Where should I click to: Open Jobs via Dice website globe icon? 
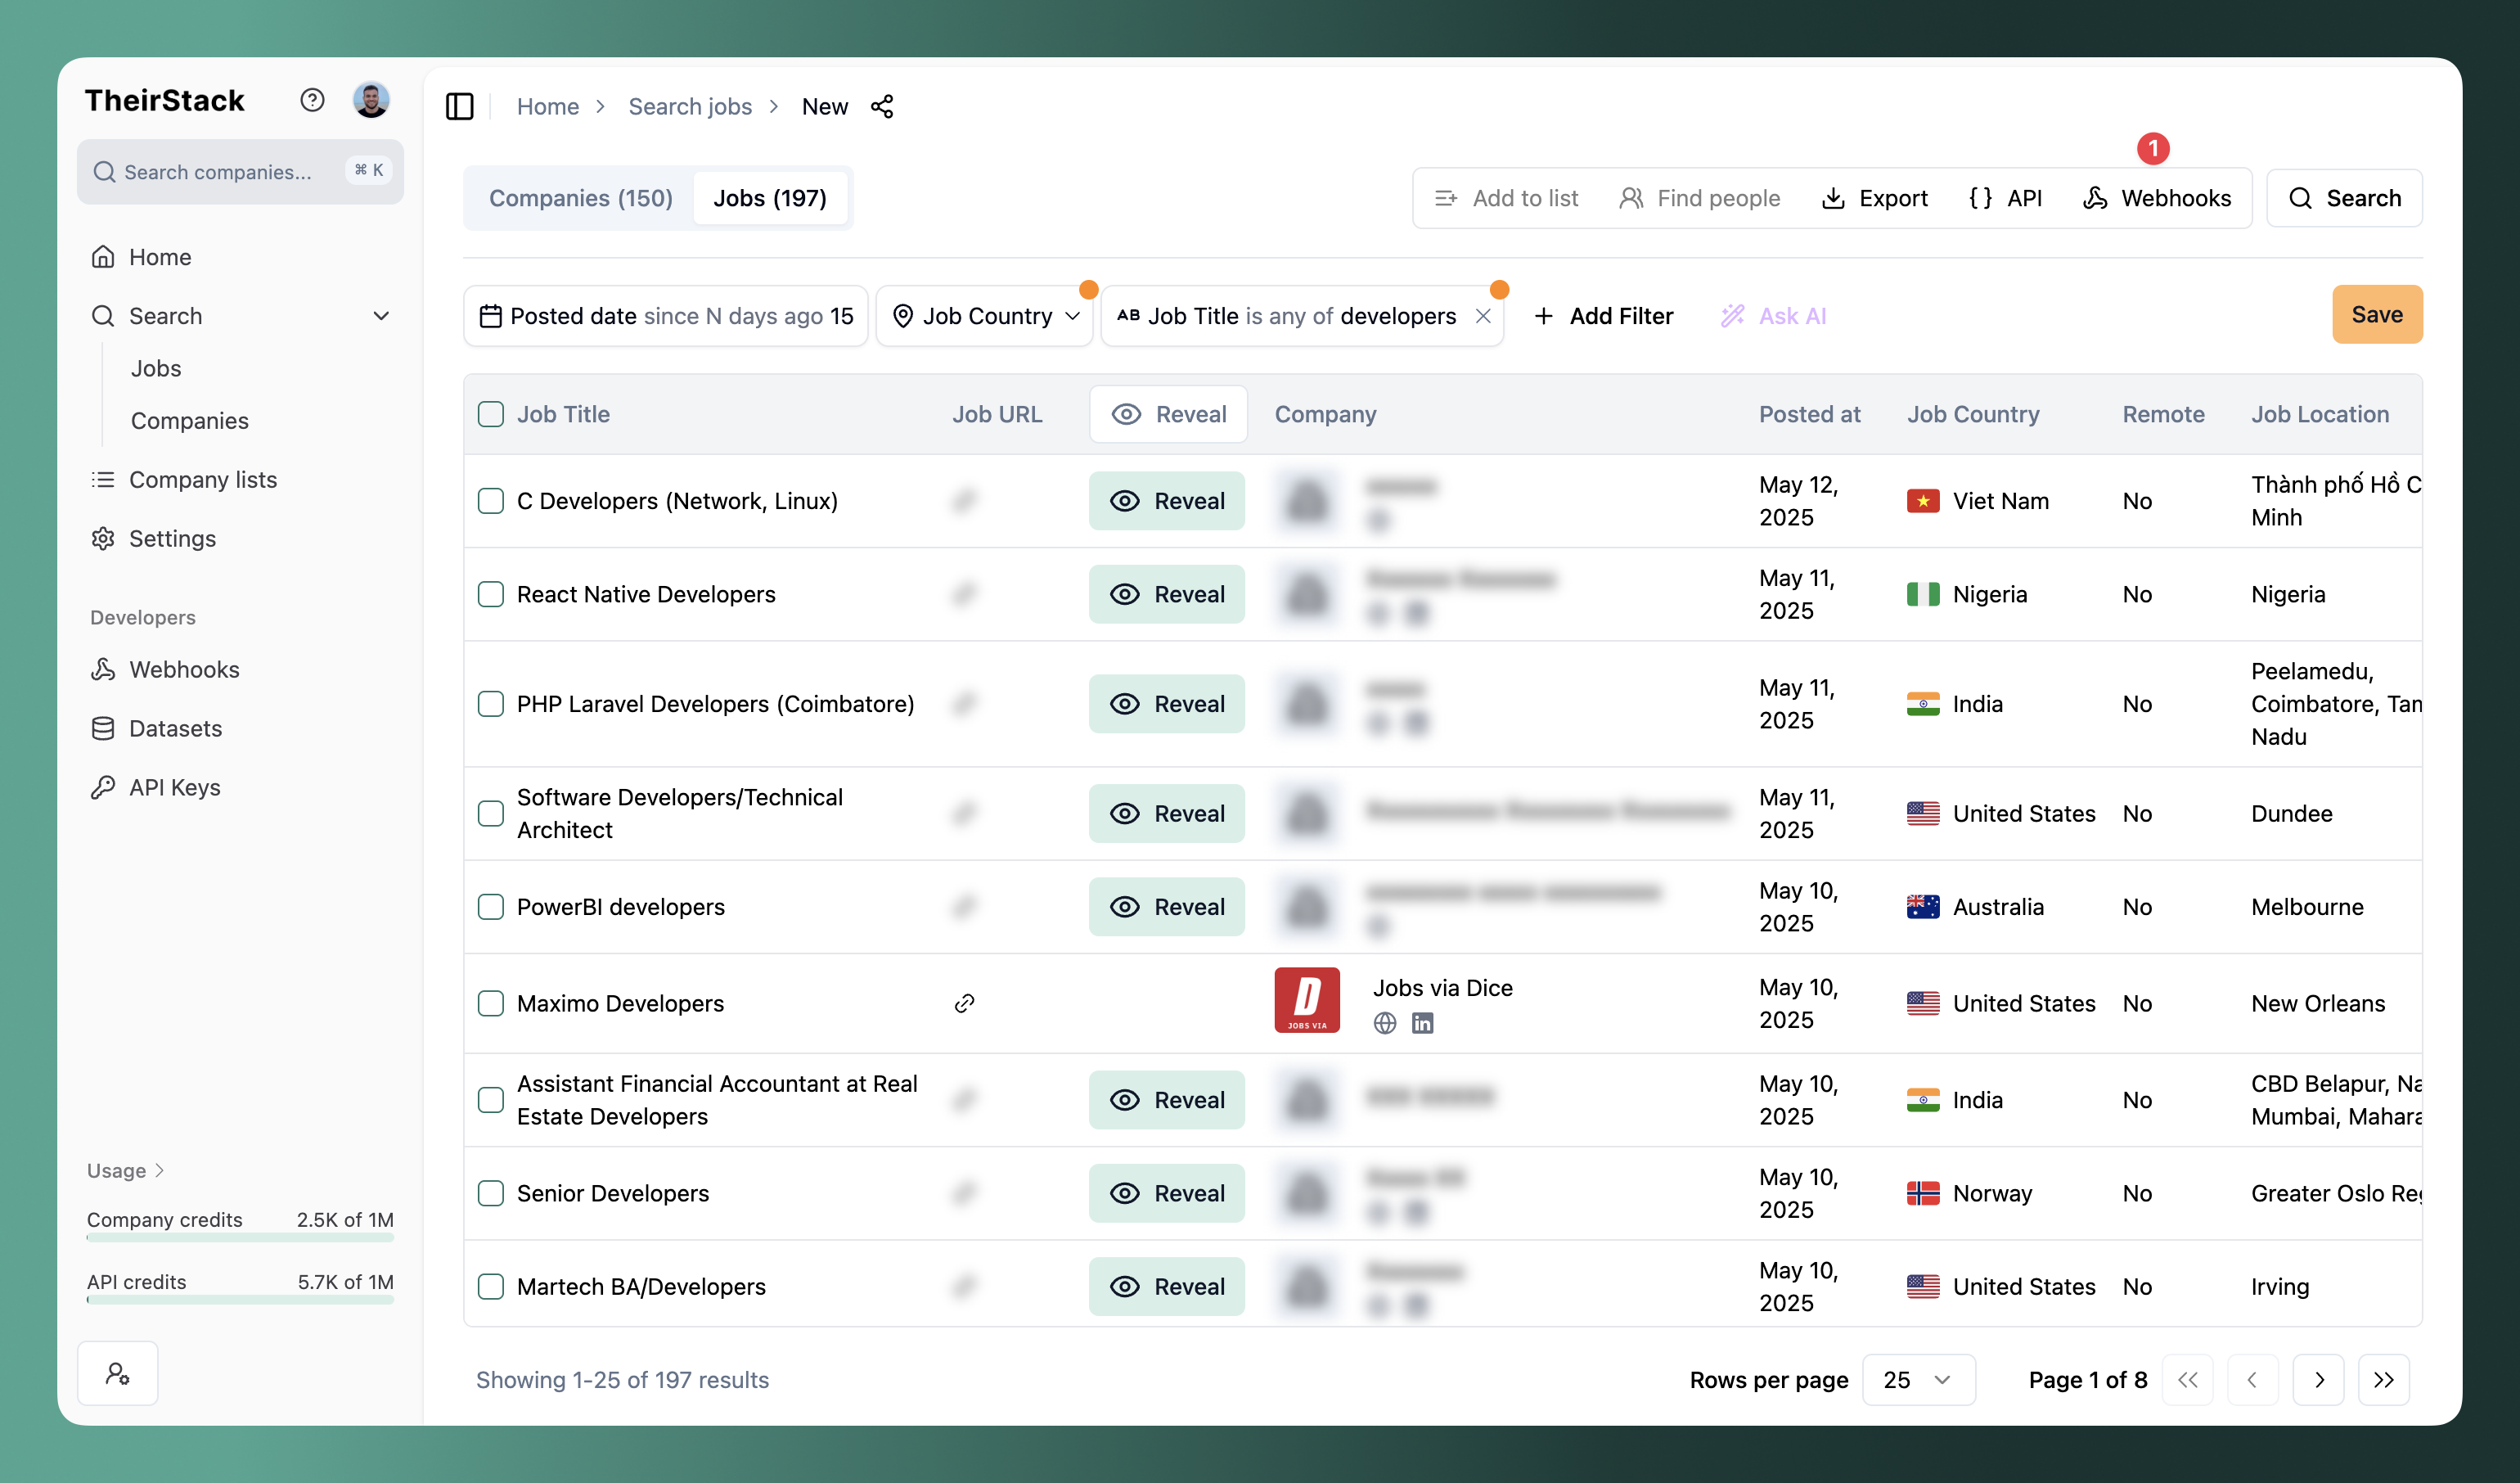[1384, 1022]
